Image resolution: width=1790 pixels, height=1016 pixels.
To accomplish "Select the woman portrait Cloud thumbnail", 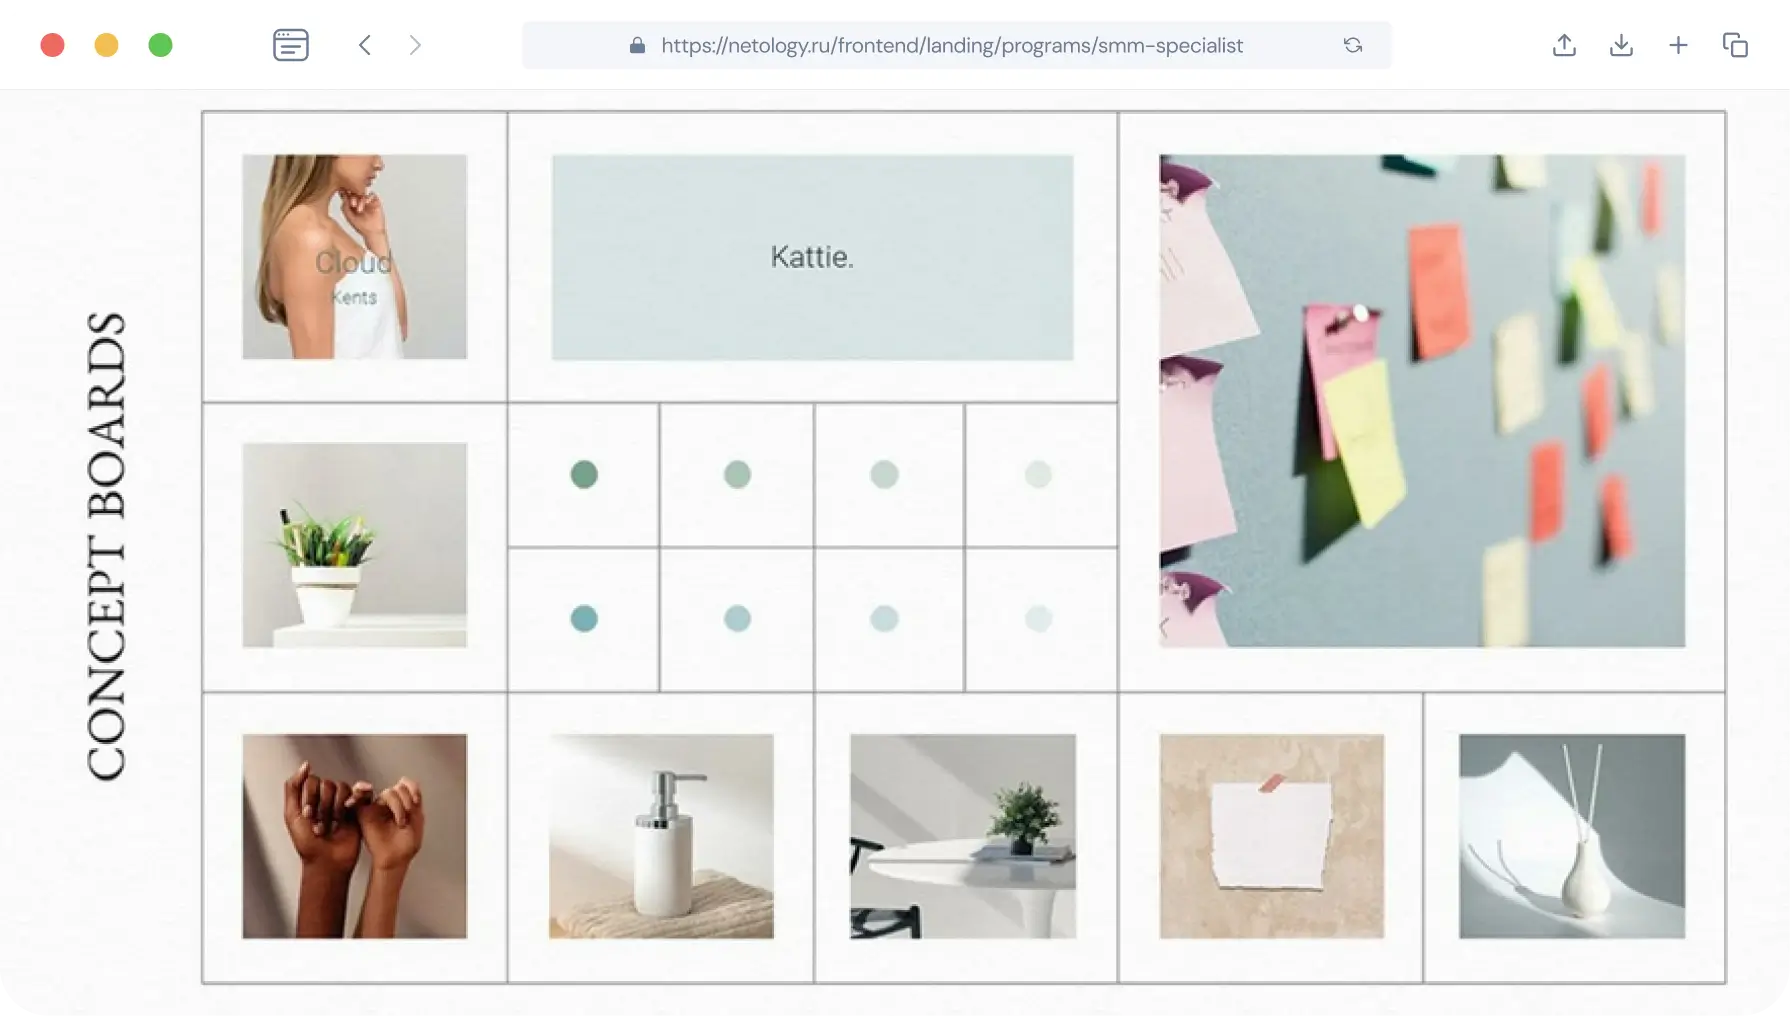I will [354, 256].
